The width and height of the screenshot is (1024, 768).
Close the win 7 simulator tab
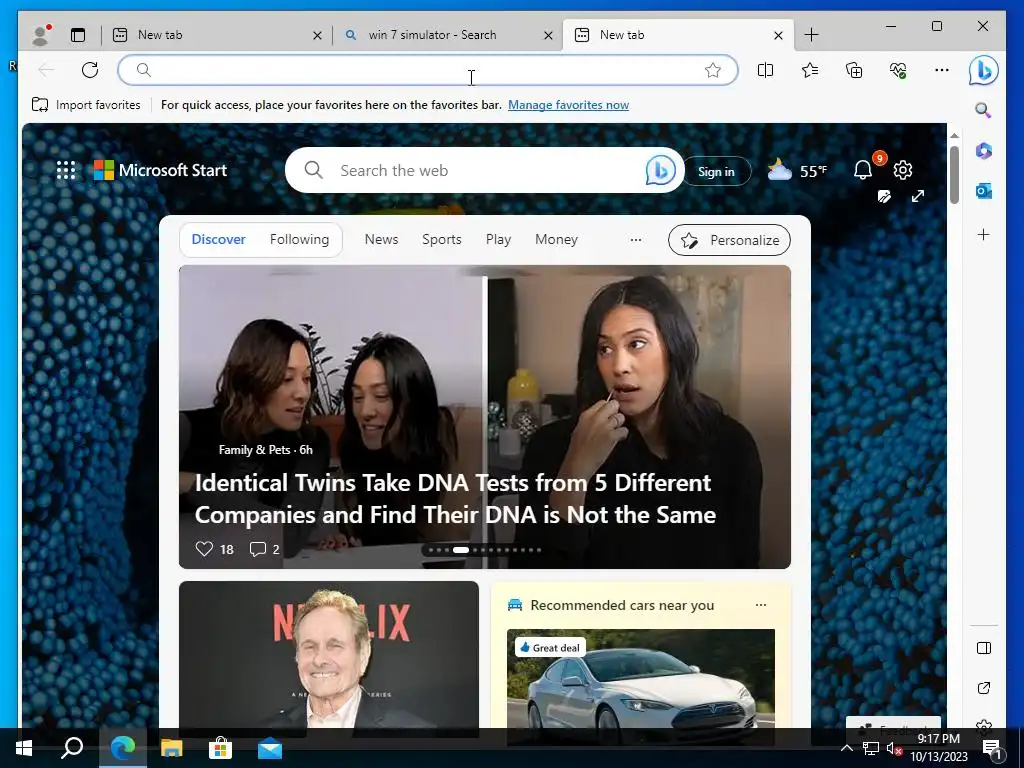(x=549, y=35)
